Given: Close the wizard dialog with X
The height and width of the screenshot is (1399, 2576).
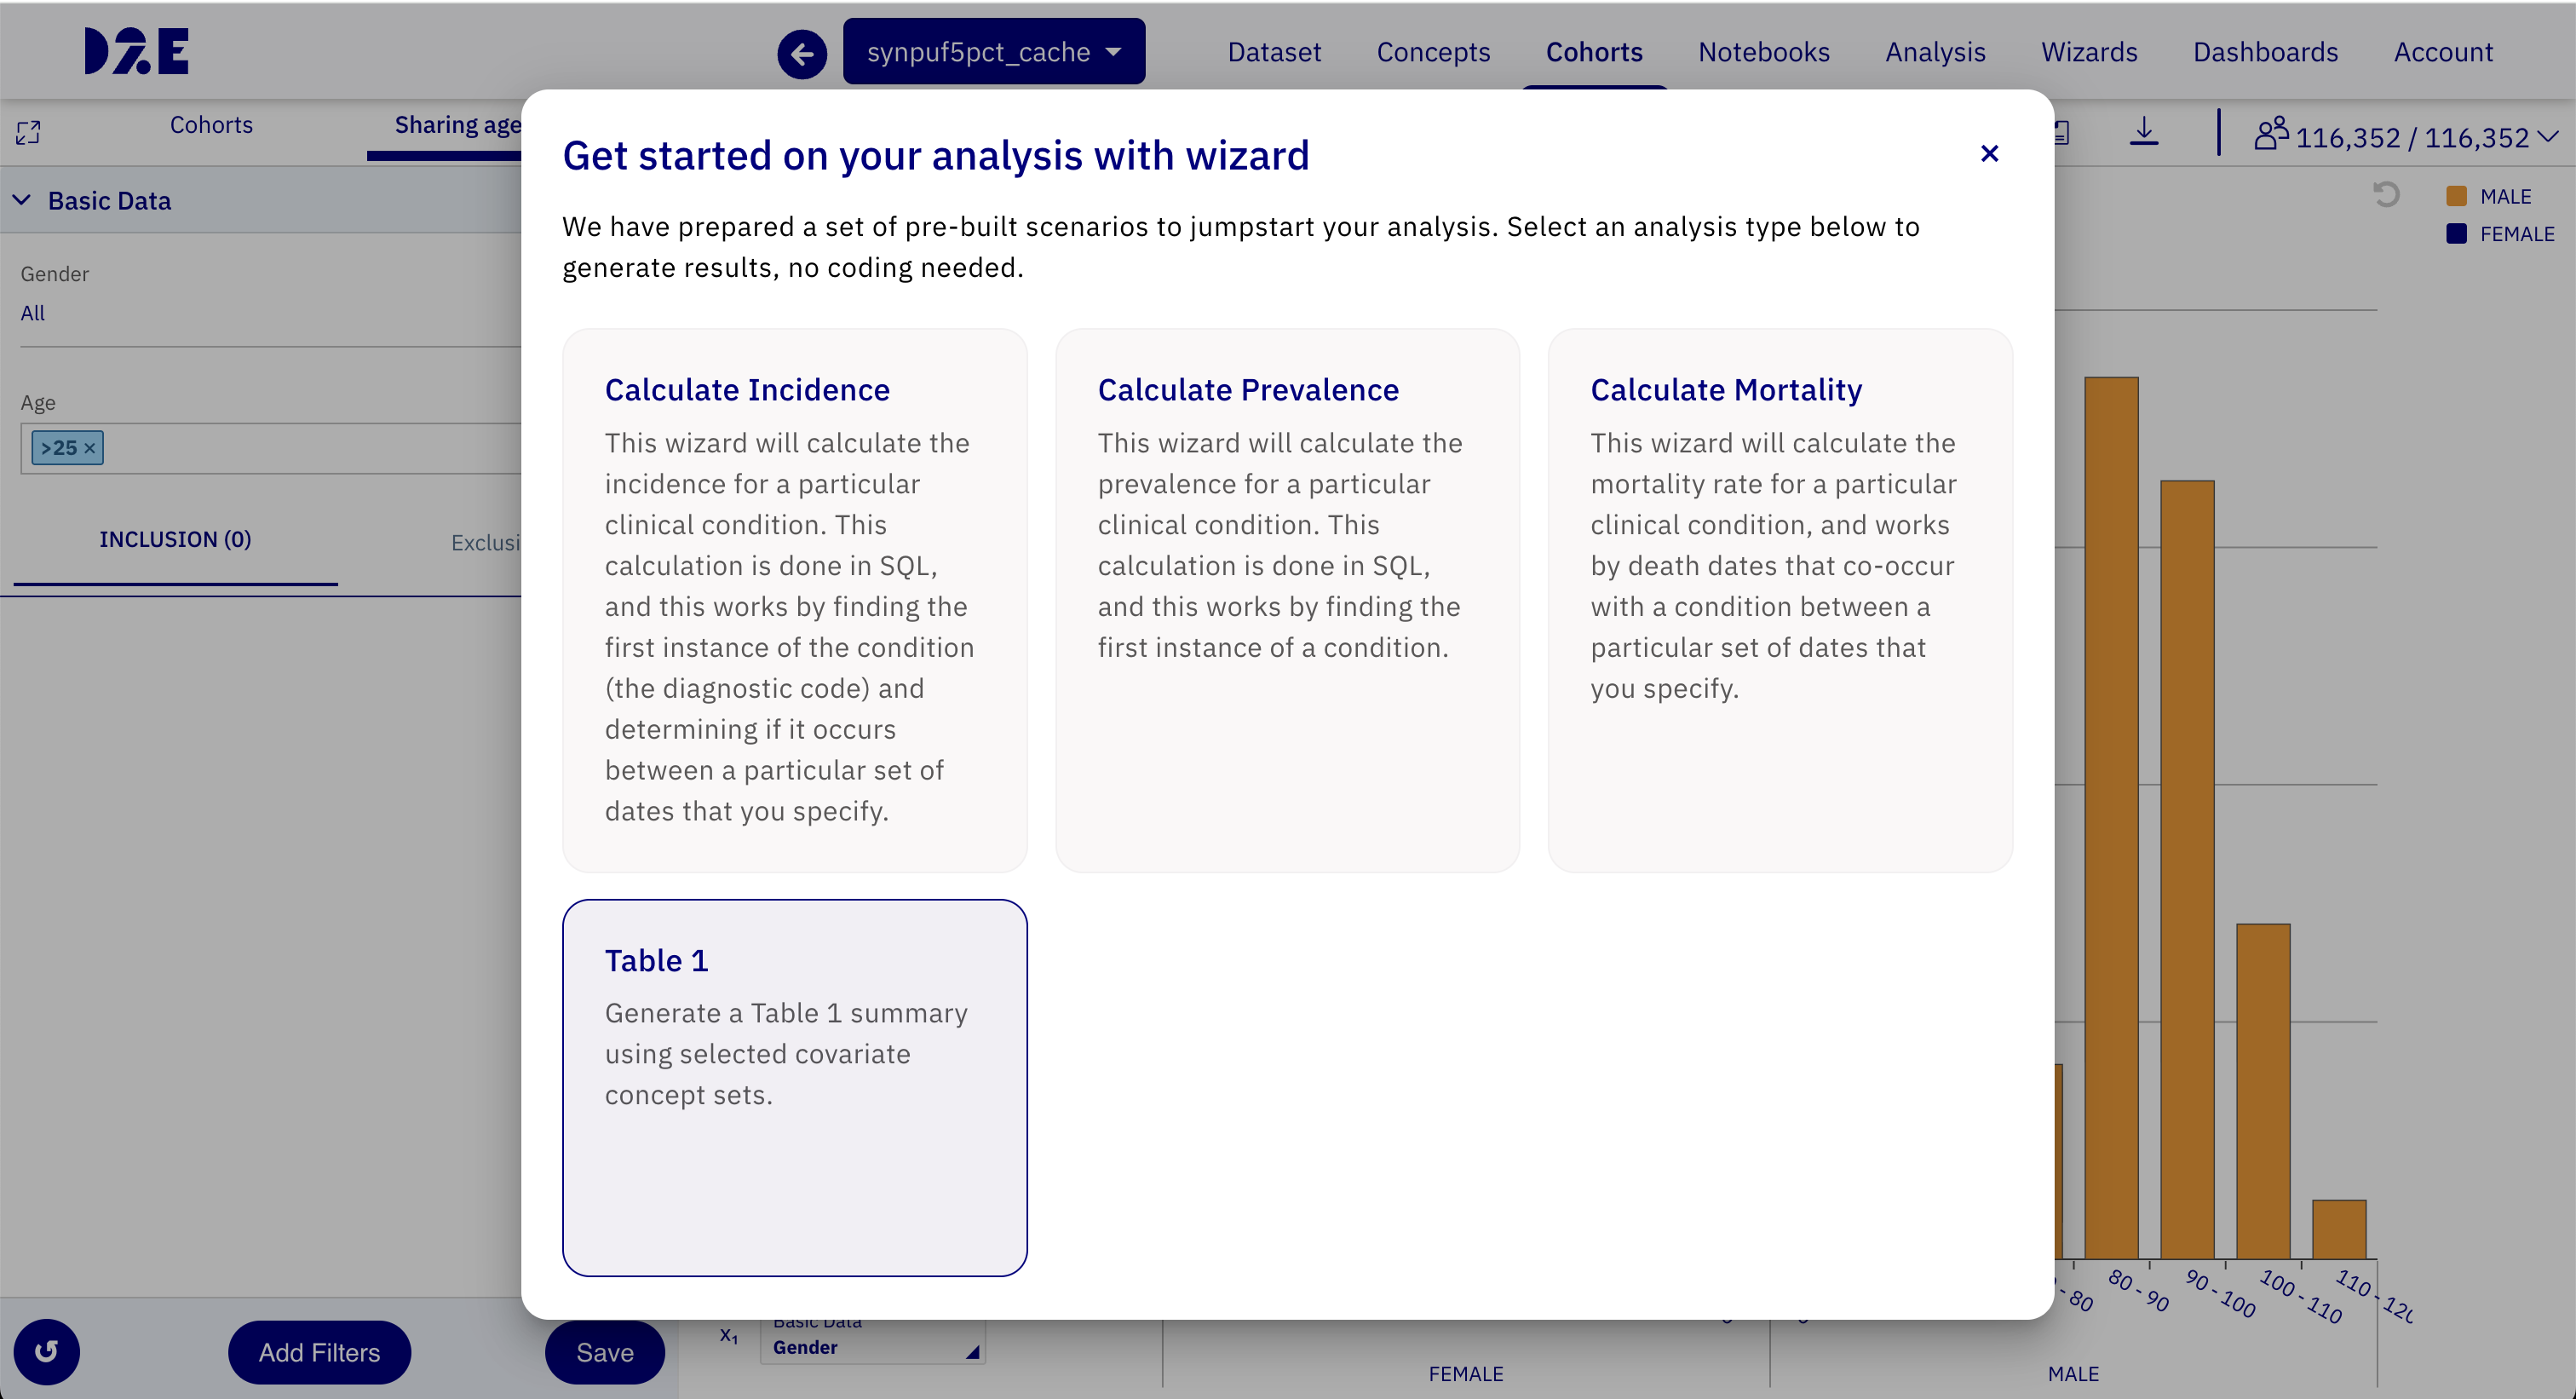Looking at the screenshot, I should (1989, 153).
